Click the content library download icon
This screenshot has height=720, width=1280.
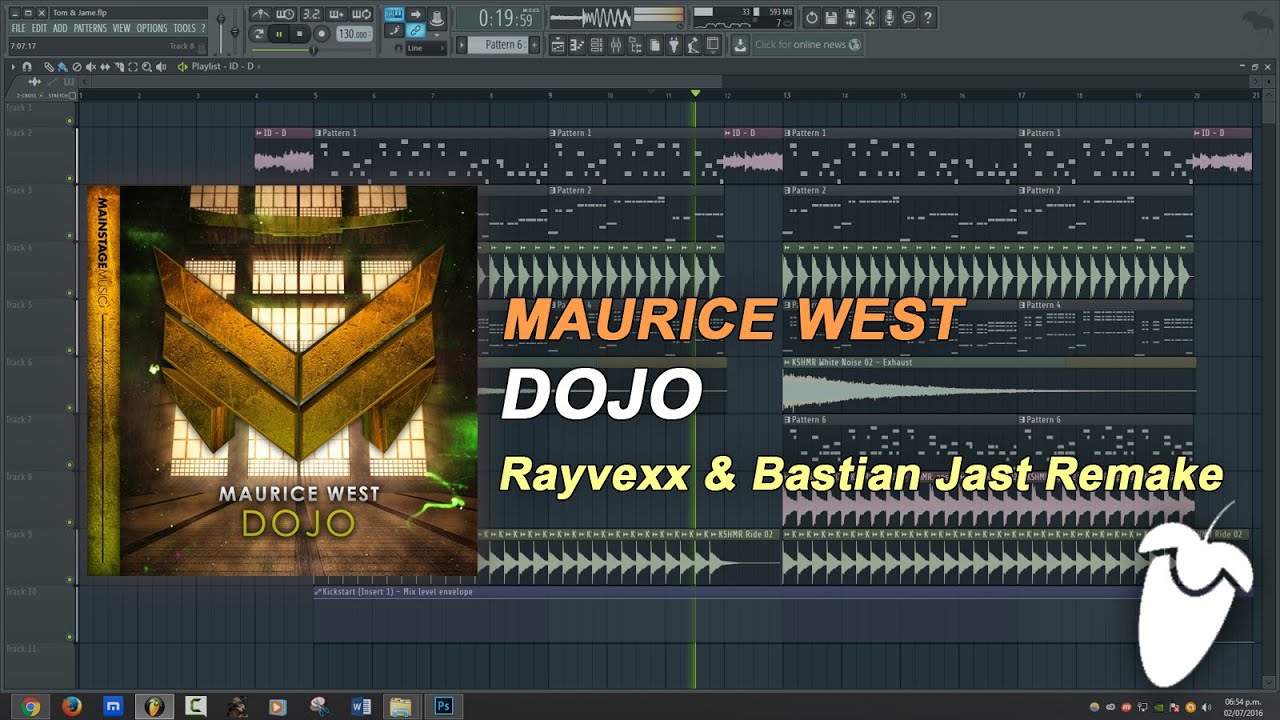[740, 45]
